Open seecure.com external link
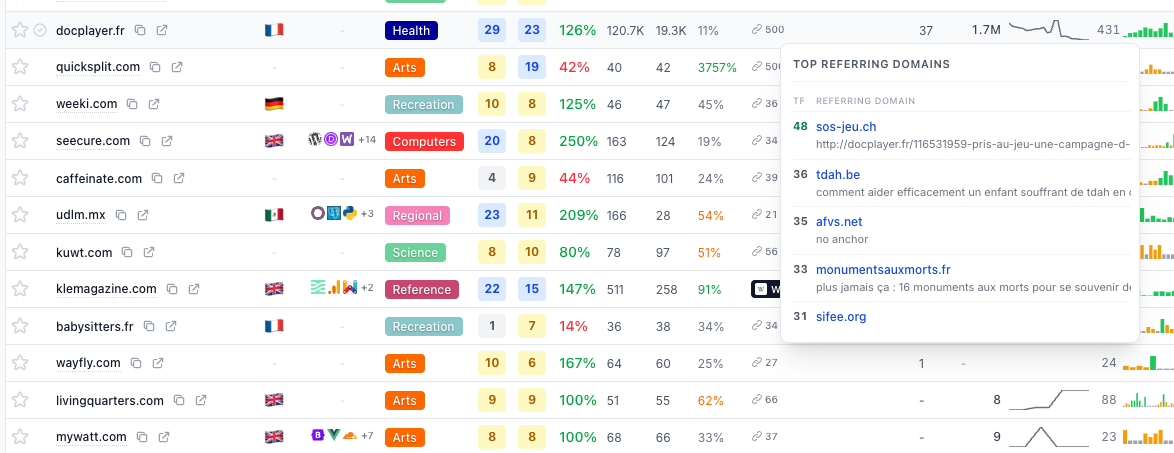This screenshot has width=1174, height=453. (x=167, y=141)
